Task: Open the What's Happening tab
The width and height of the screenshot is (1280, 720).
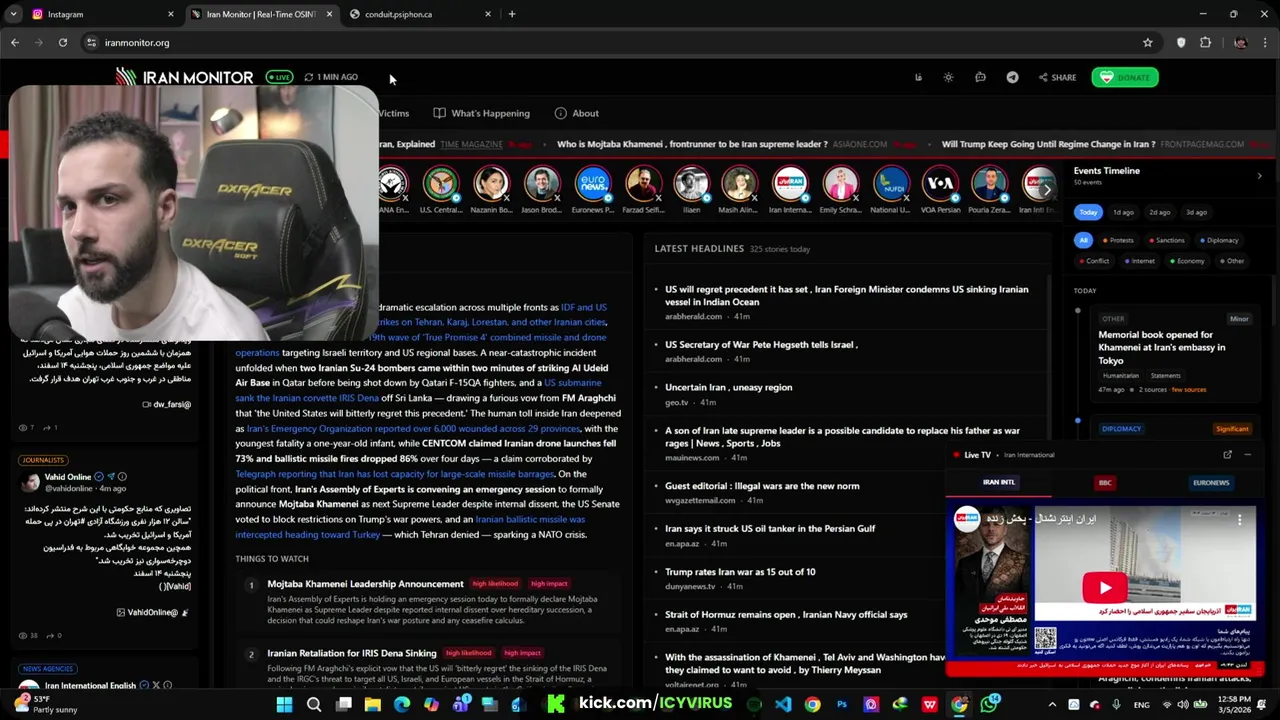Action: pos(482,113)
